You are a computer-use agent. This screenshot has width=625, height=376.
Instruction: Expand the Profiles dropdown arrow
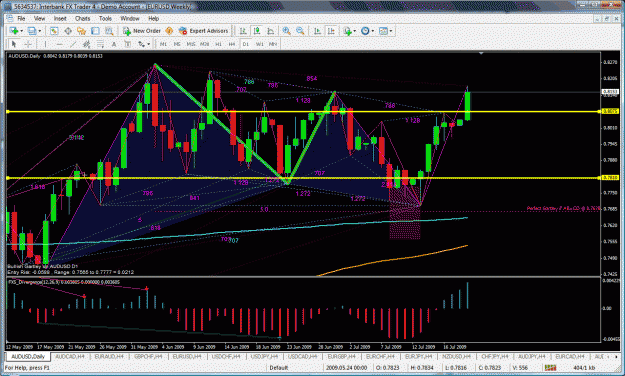pos(39,31)
